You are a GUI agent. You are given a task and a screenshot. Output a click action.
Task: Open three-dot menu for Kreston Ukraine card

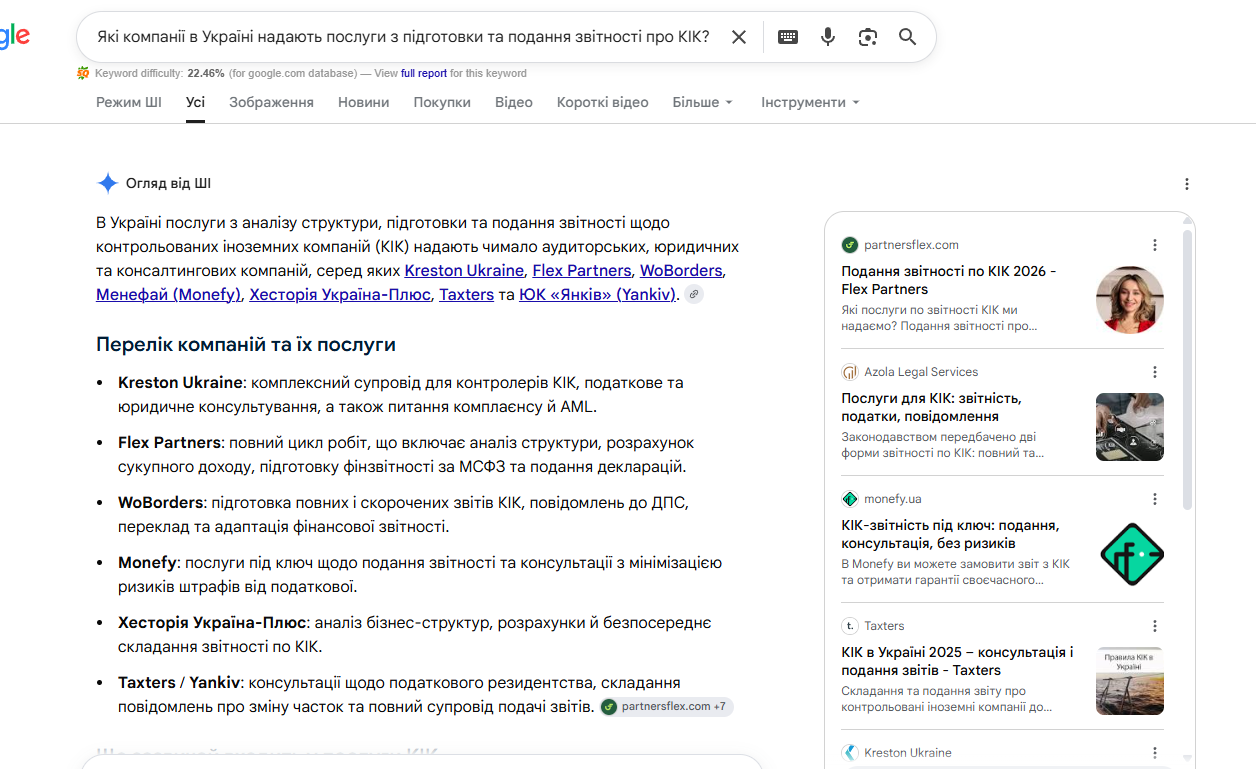tap(1155, 753)
